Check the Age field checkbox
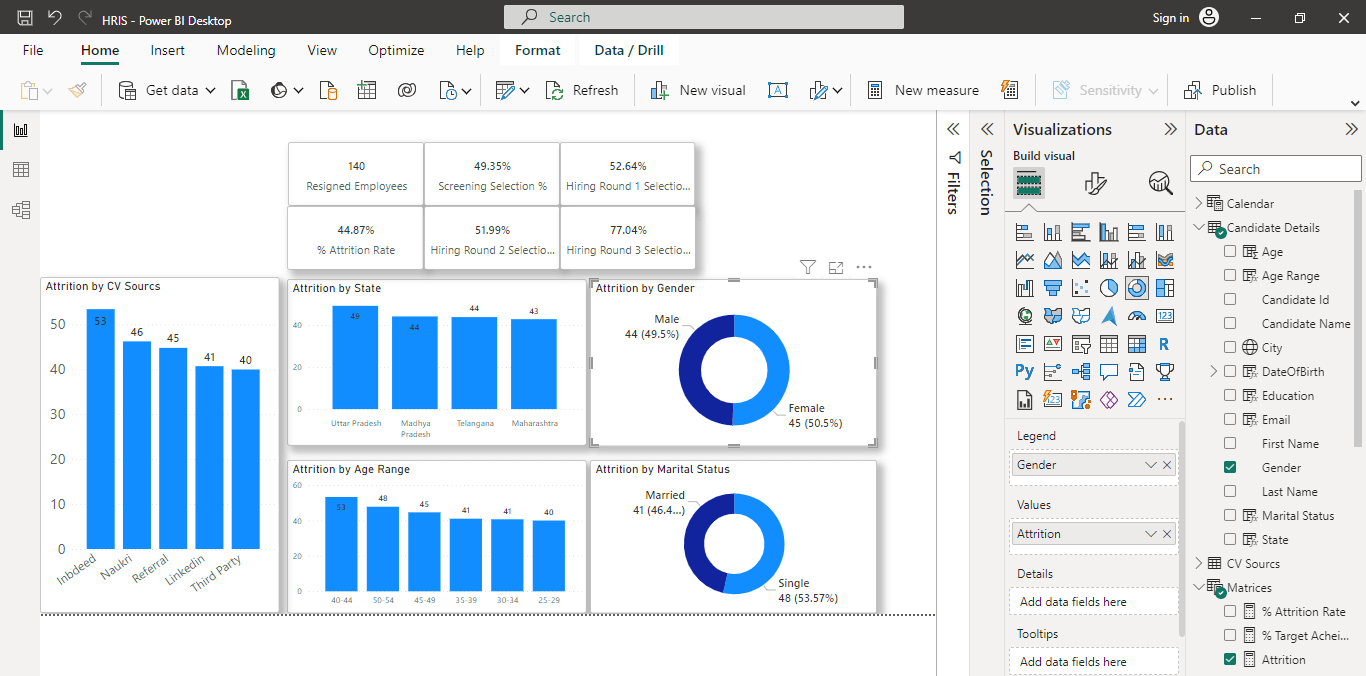1366x676 pixels. [x=1230, y=252]
